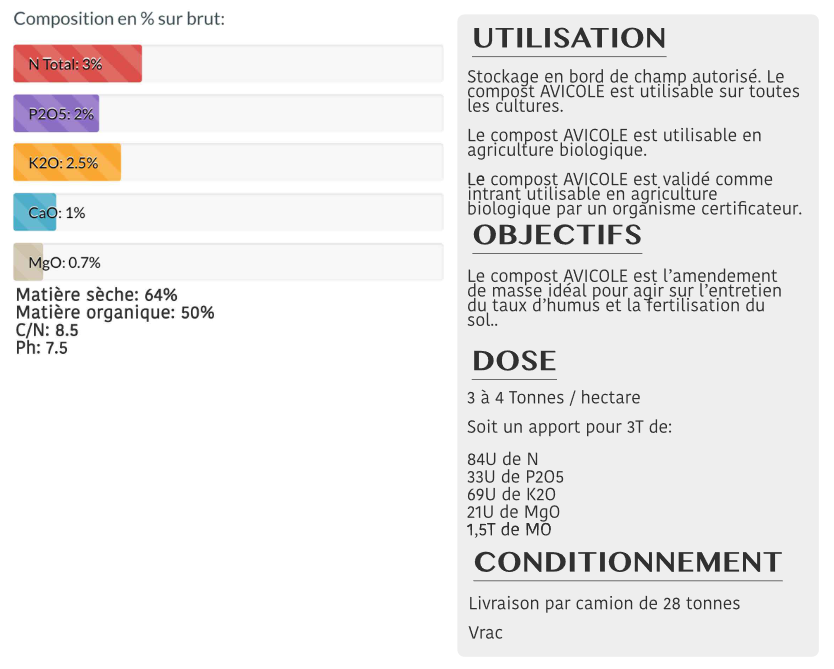Click the 'Vrac' text
This screenshot has width=834, height=669.
[x=486, y=633]
